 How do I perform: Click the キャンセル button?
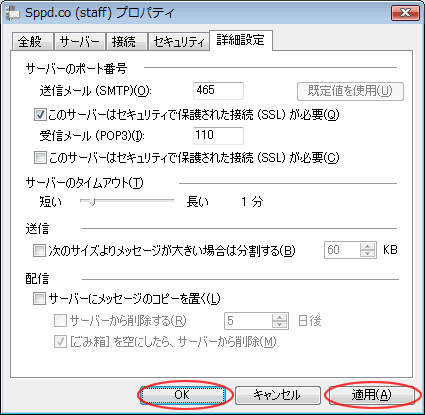point(278,395)
